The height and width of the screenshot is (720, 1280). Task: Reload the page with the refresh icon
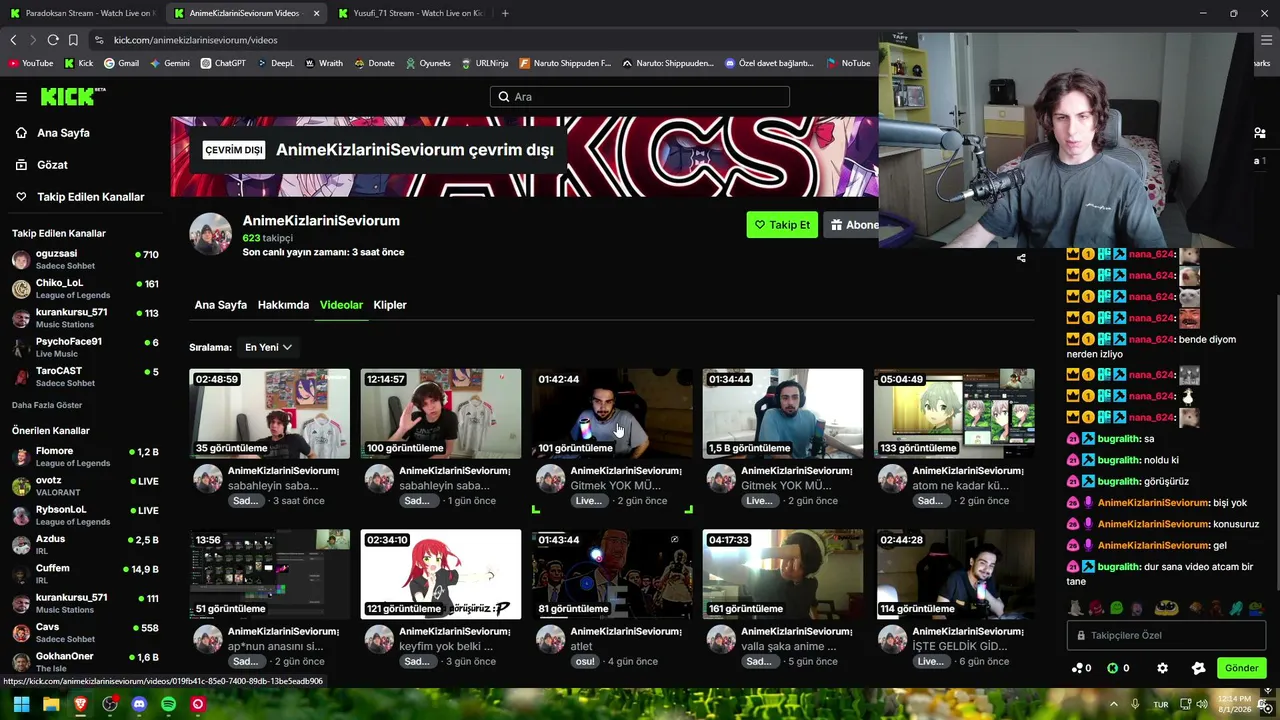point(53,40)
